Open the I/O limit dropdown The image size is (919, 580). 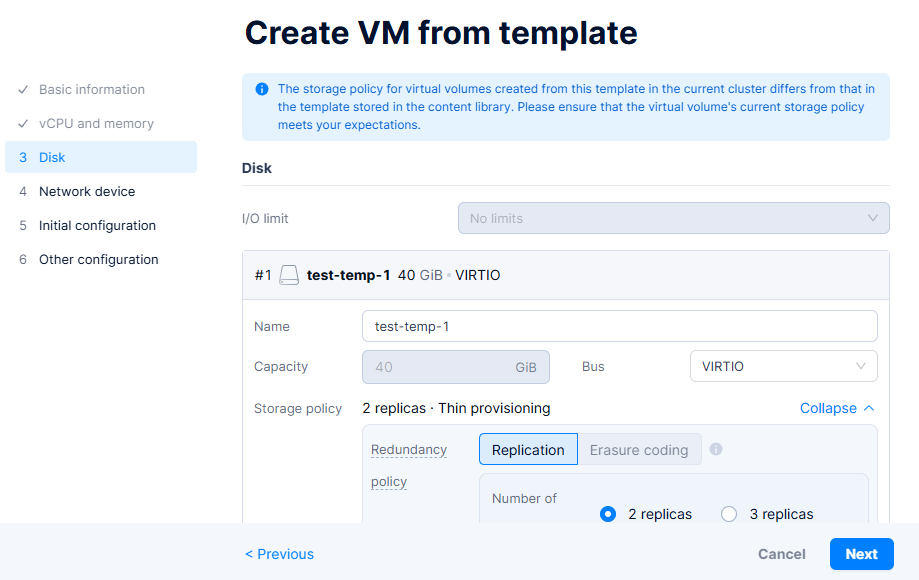click(x=673, y=218)
